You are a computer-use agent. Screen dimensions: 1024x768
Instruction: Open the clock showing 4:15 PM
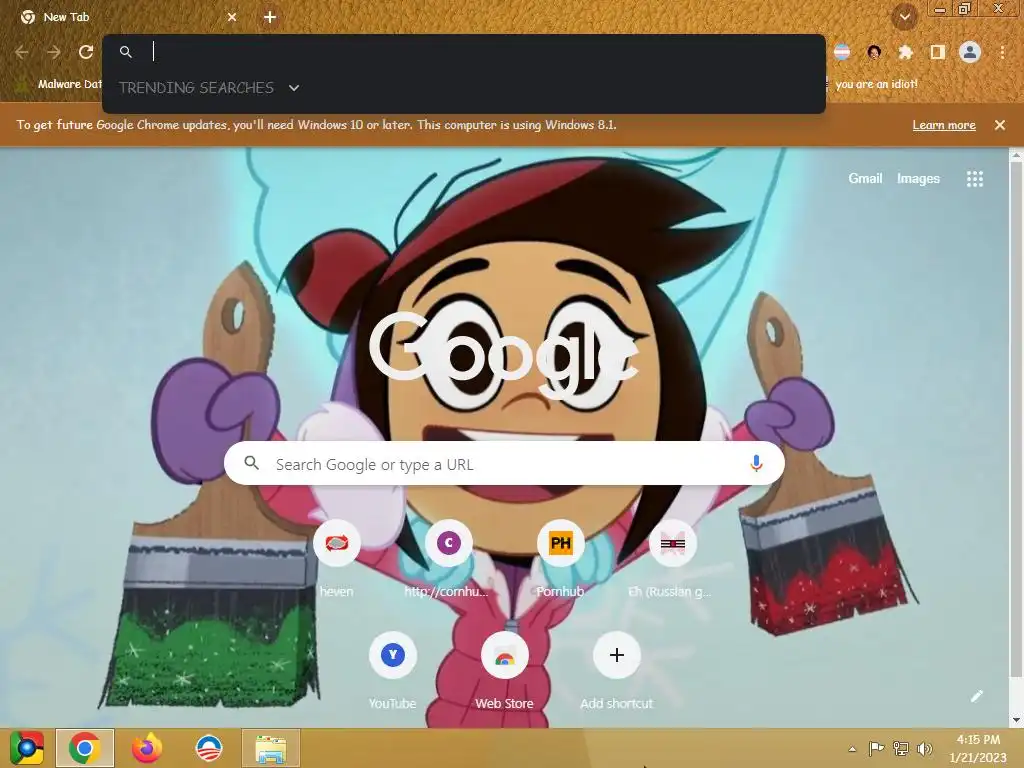coord(978,748)
